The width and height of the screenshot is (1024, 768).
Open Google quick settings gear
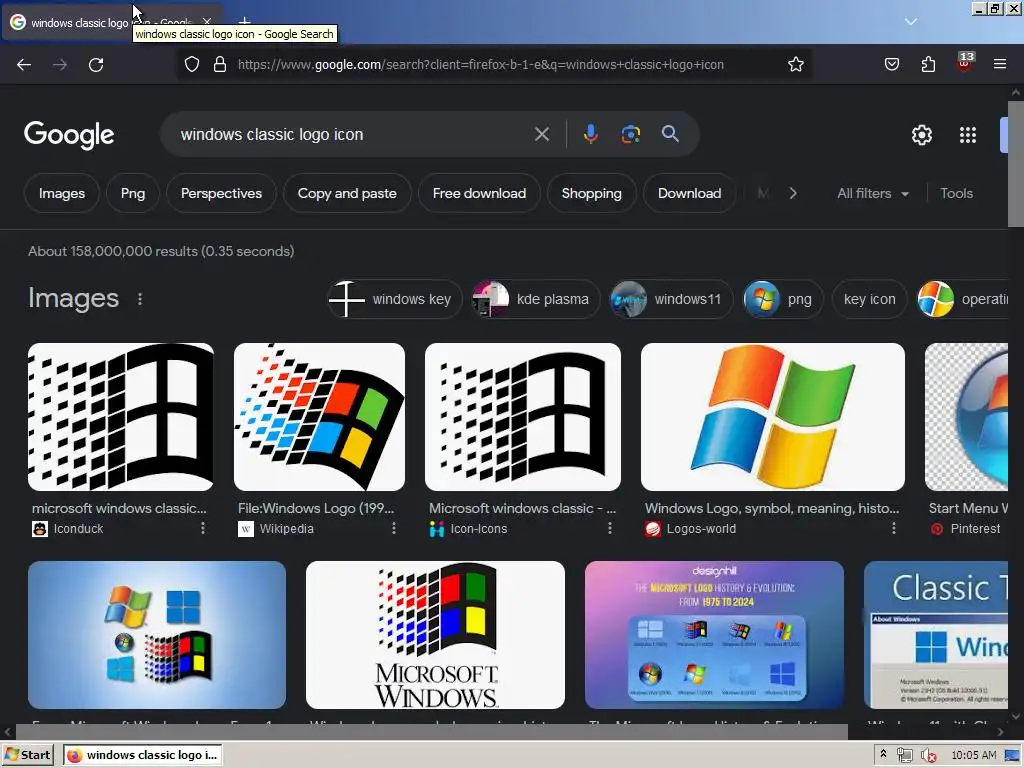pyautogui.click(x=921, y=135)
